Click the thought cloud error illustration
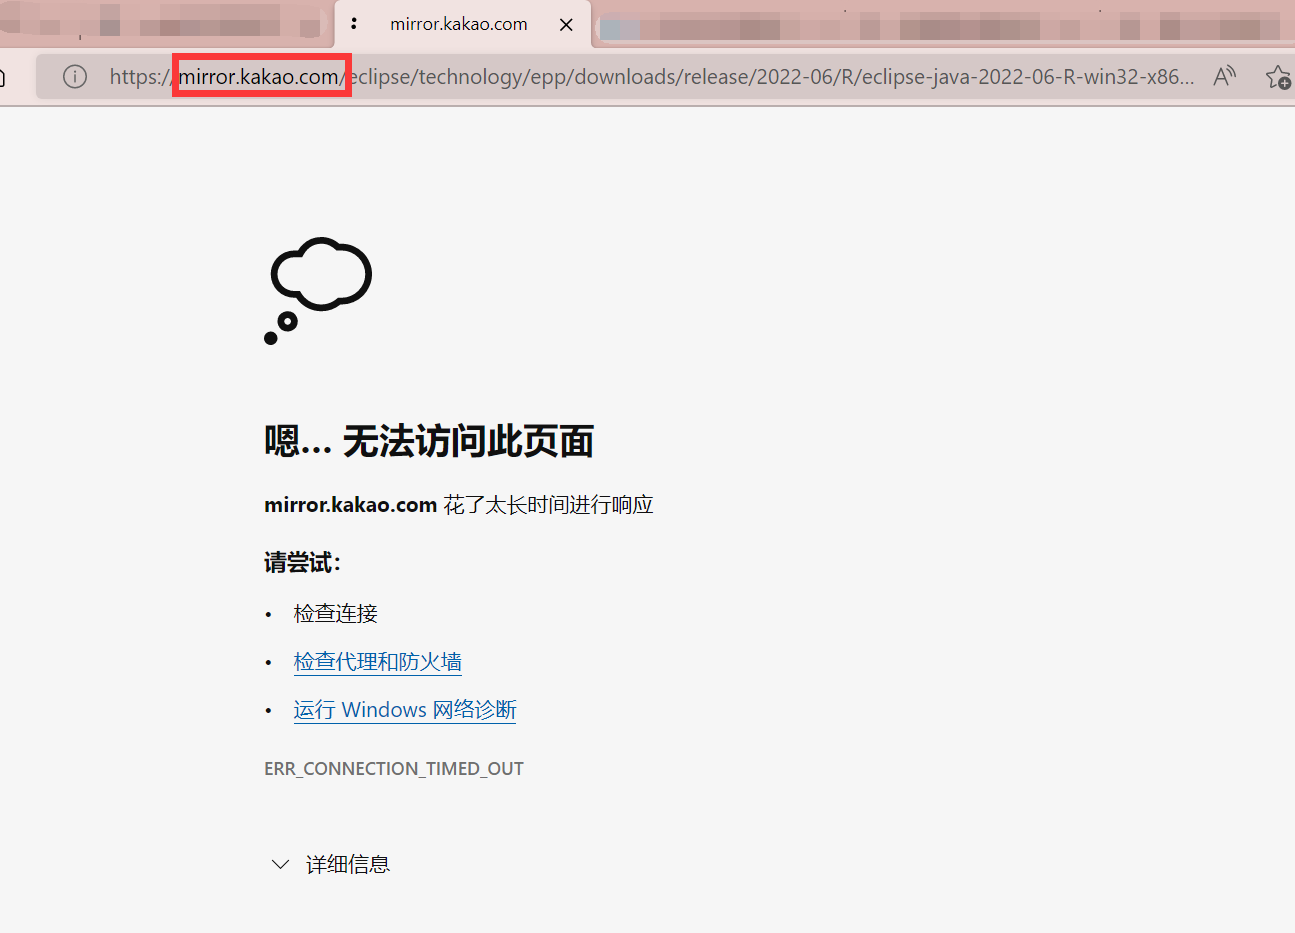 click(x=318, y=291)
